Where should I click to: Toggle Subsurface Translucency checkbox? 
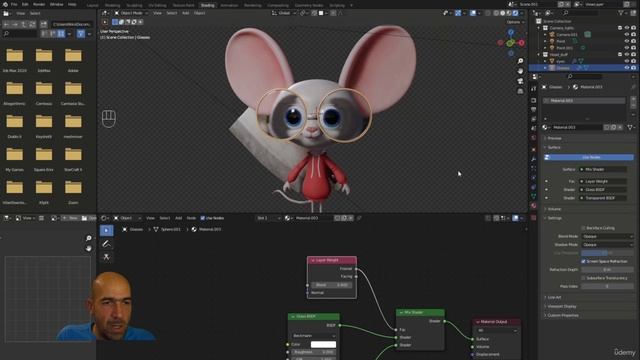click(x=583, y=278)
